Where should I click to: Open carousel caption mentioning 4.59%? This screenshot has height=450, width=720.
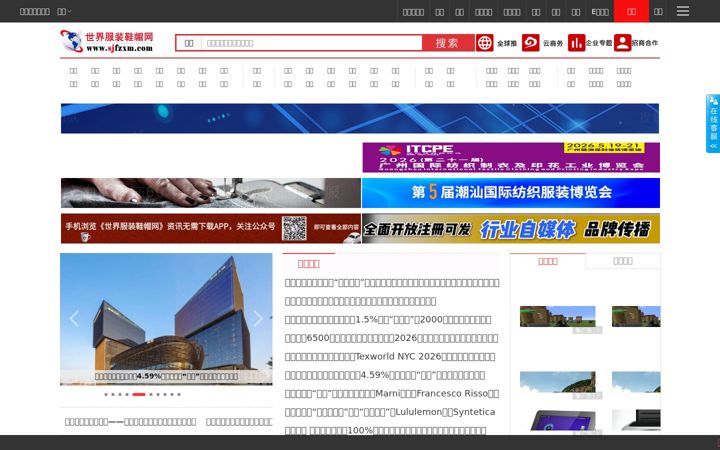166,376
